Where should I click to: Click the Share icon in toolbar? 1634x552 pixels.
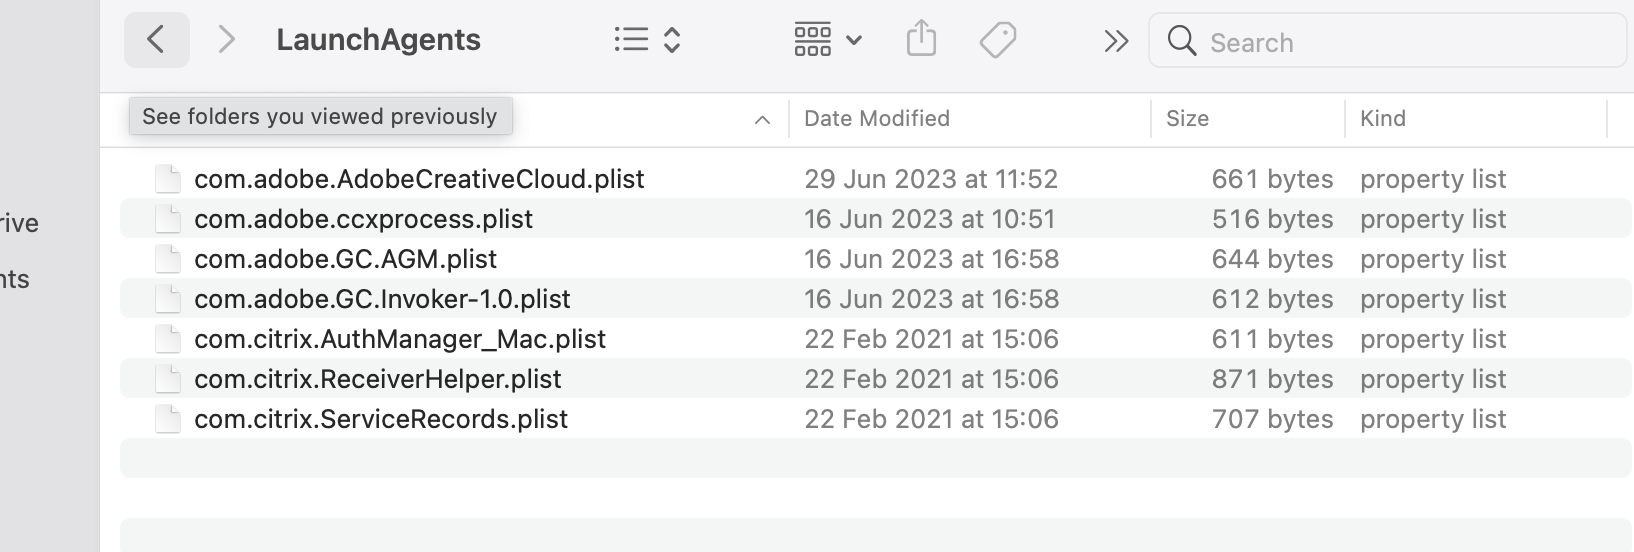(x=921, y=40)
